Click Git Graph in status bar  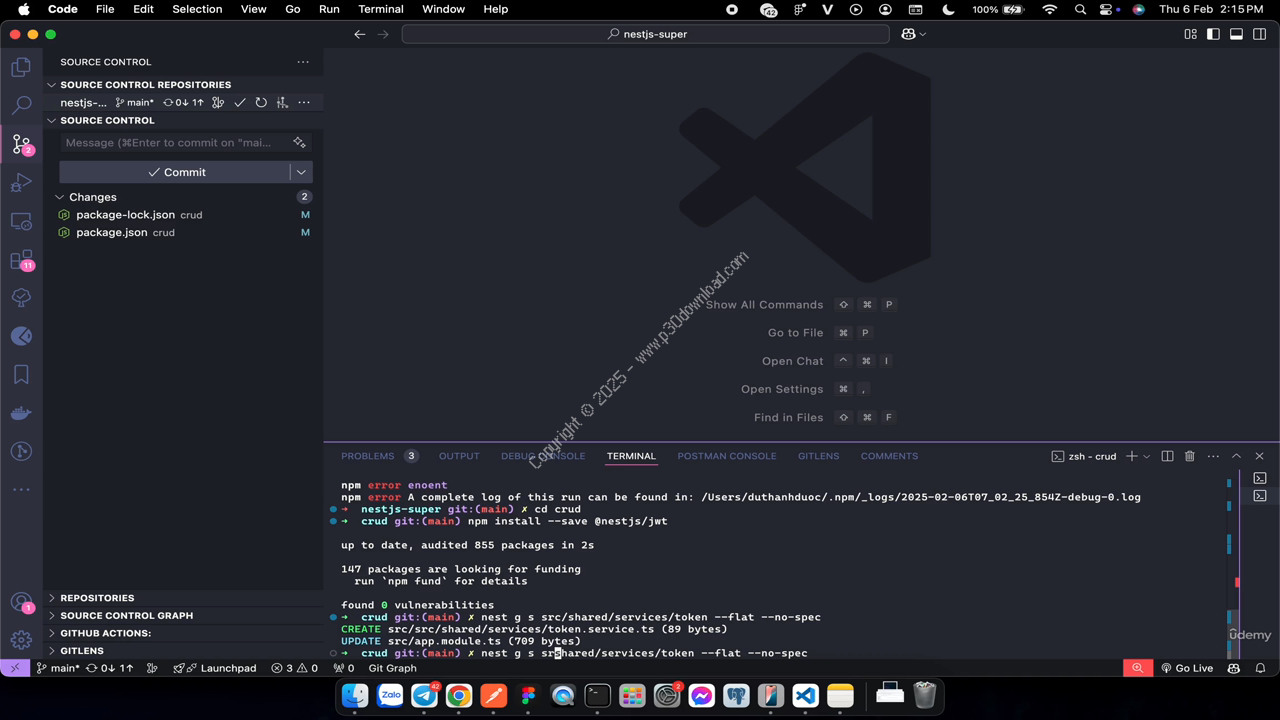[392, 668]
